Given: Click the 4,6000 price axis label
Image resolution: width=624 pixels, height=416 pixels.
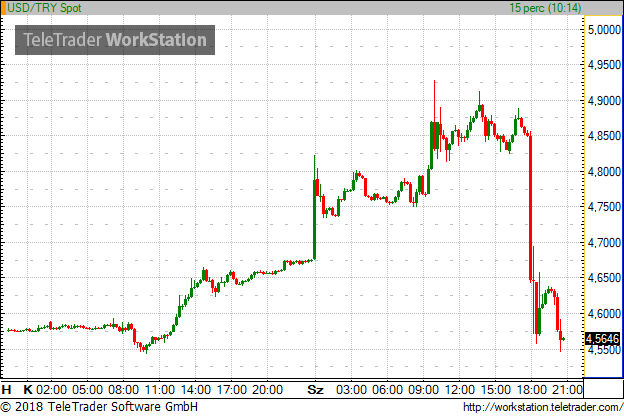Looking at the screenshot, I should 604,314.
